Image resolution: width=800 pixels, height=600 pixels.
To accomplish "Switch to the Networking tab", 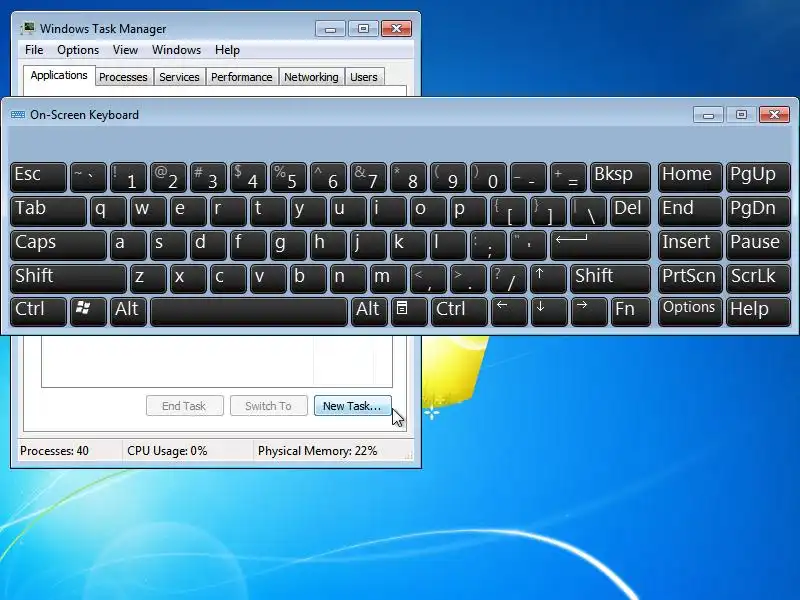I will [x=311, y=77].
